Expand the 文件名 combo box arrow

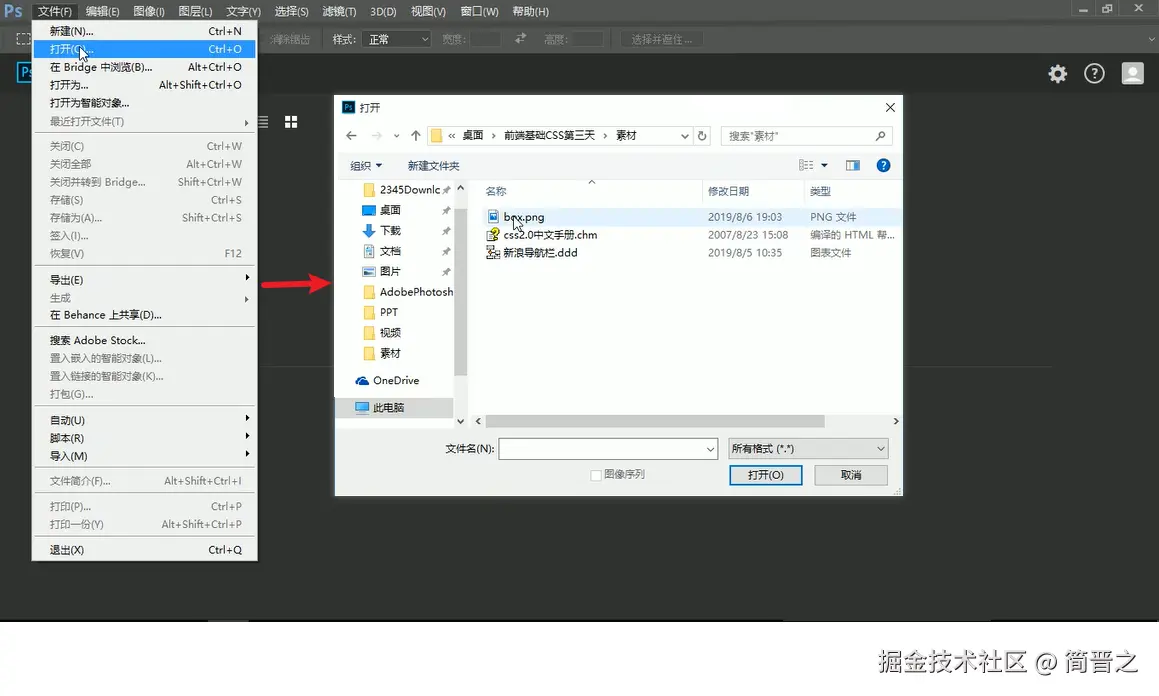point(710,449)
